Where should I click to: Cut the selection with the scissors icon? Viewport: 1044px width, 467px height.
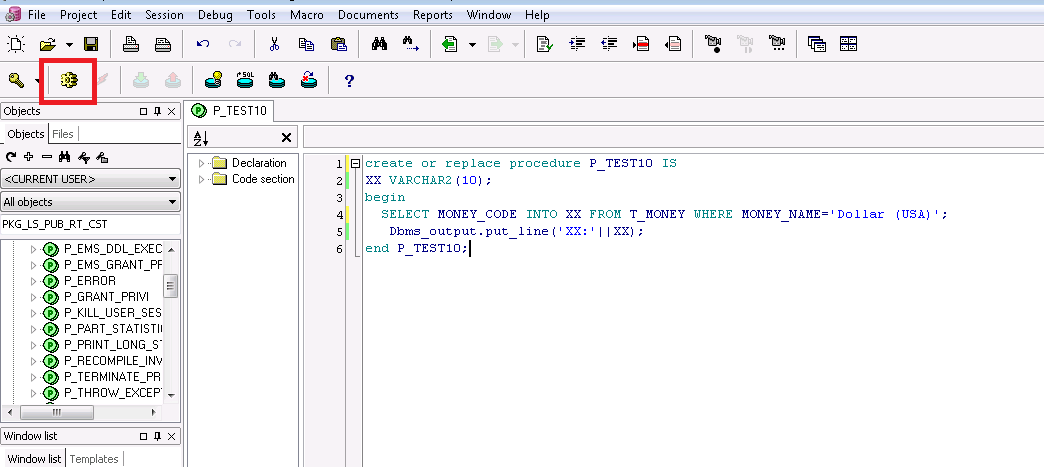tap(274, 45)
